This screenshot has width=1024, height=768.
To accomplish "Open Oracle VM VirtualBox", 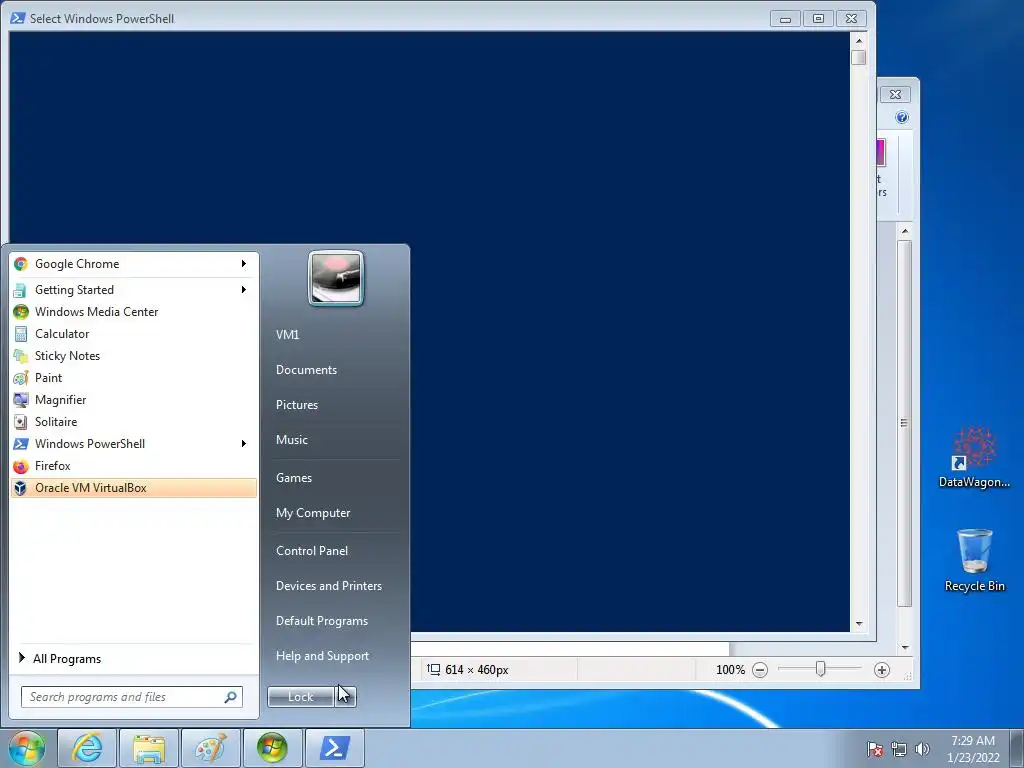I will click(x=134, y=488).
